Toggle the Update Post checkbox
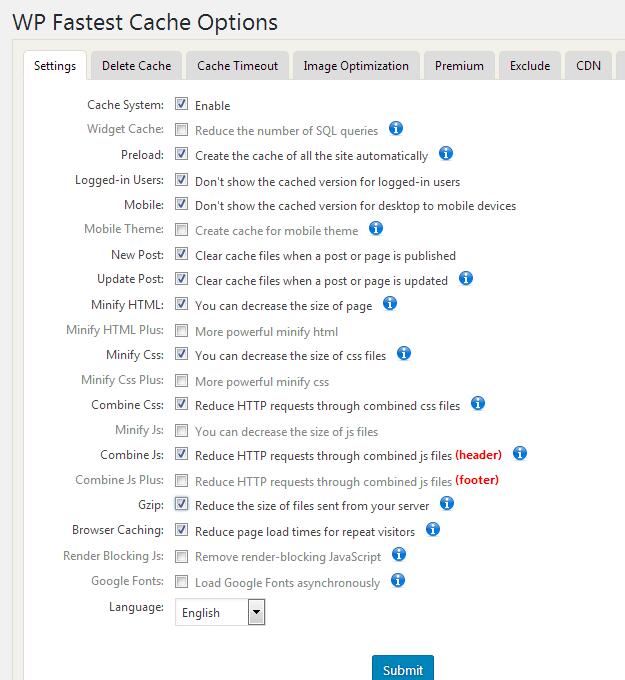Screen dimensions: 625x680 coord(181,279)
